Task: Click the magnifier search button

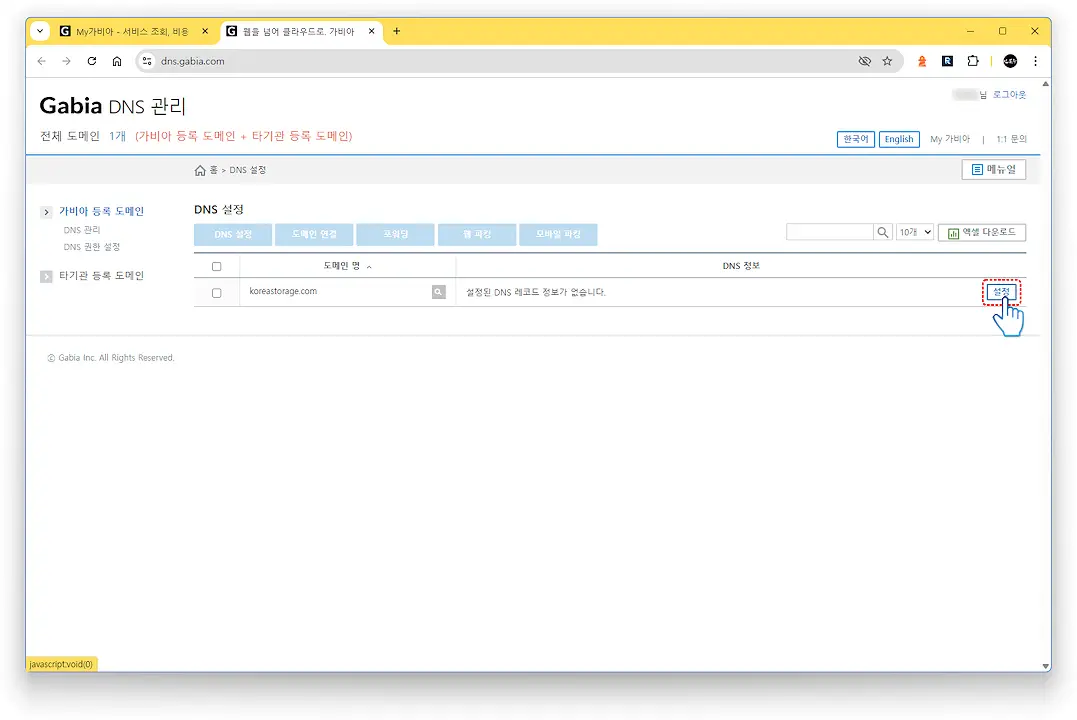Action: (883, 232)
